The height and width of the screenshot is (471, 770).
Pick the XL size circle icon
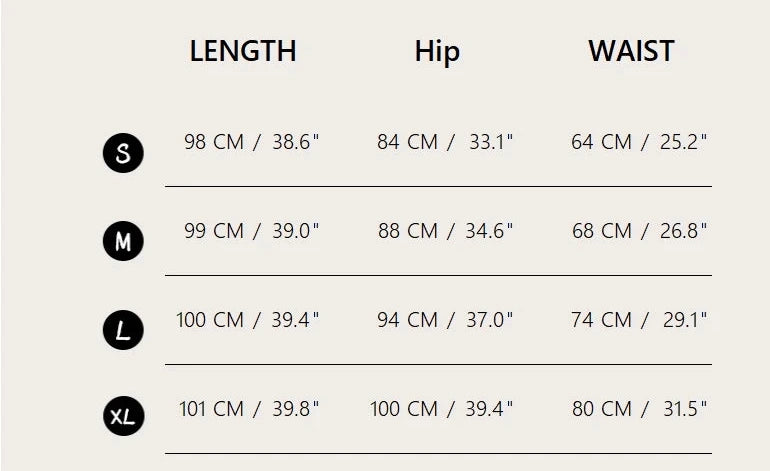click(123, 416)
